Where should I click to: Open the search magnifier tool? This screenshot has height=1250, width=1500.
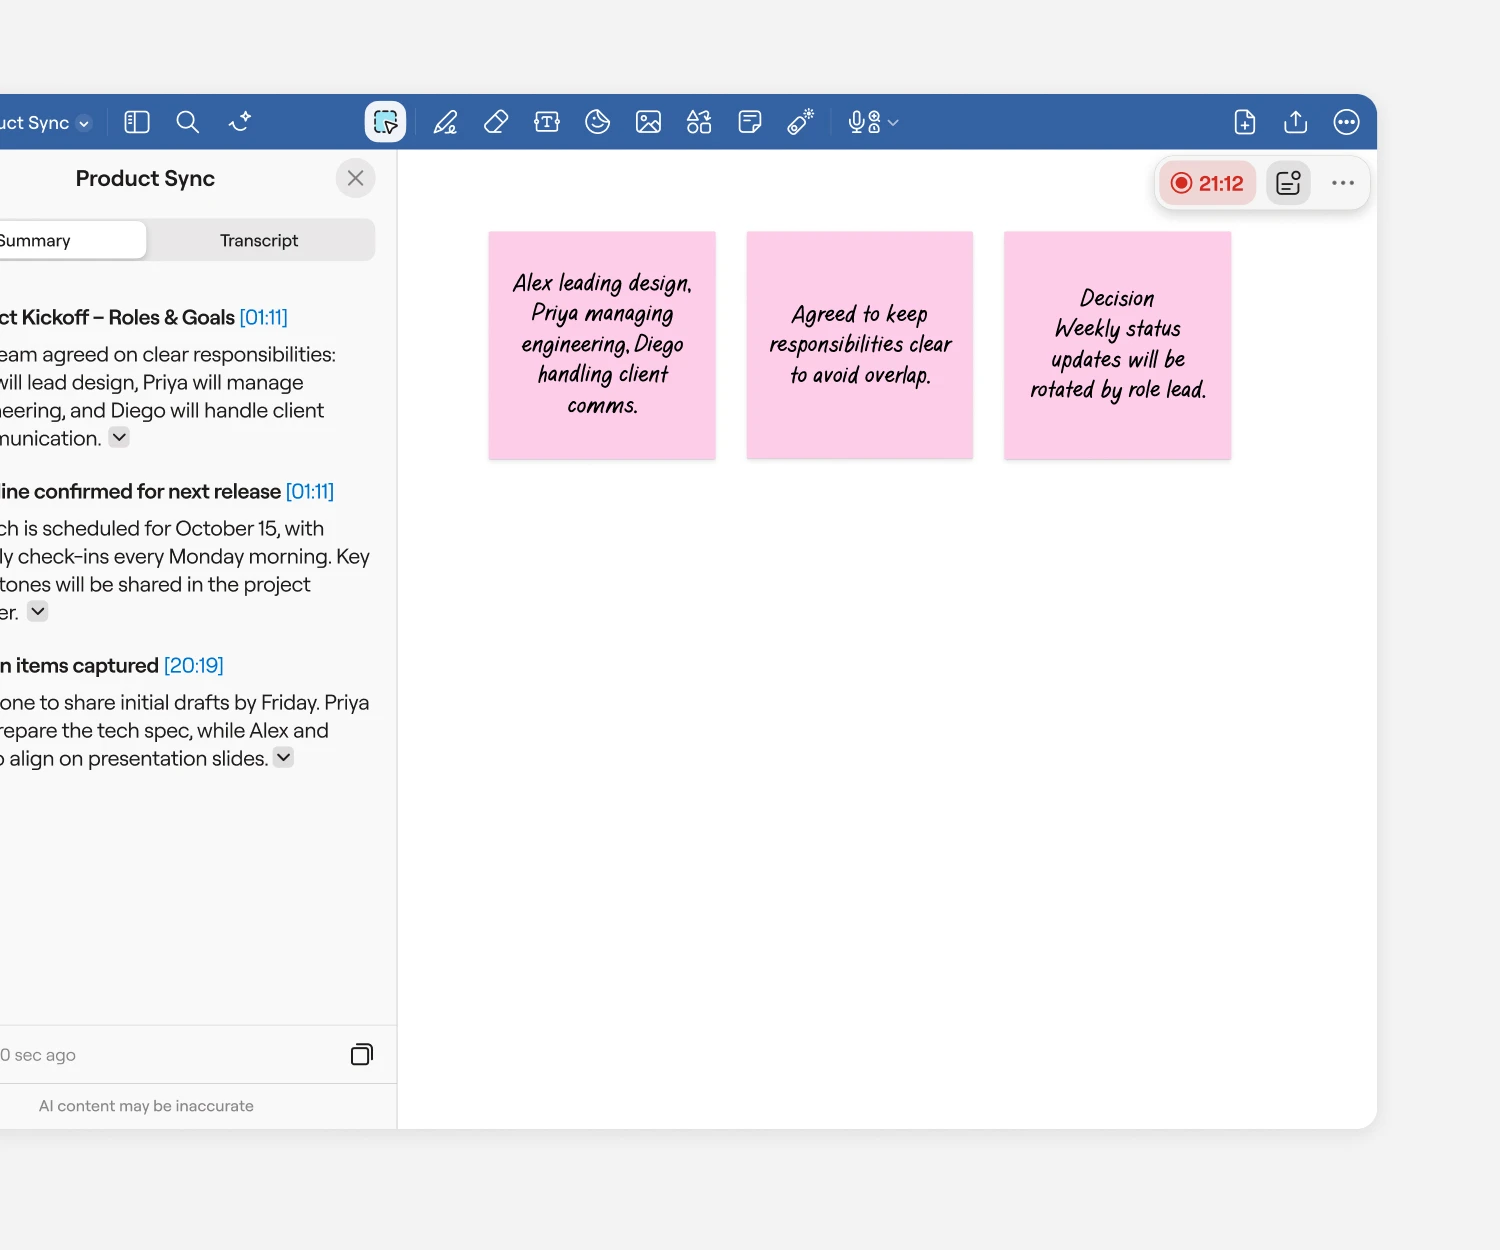point(187,122)
